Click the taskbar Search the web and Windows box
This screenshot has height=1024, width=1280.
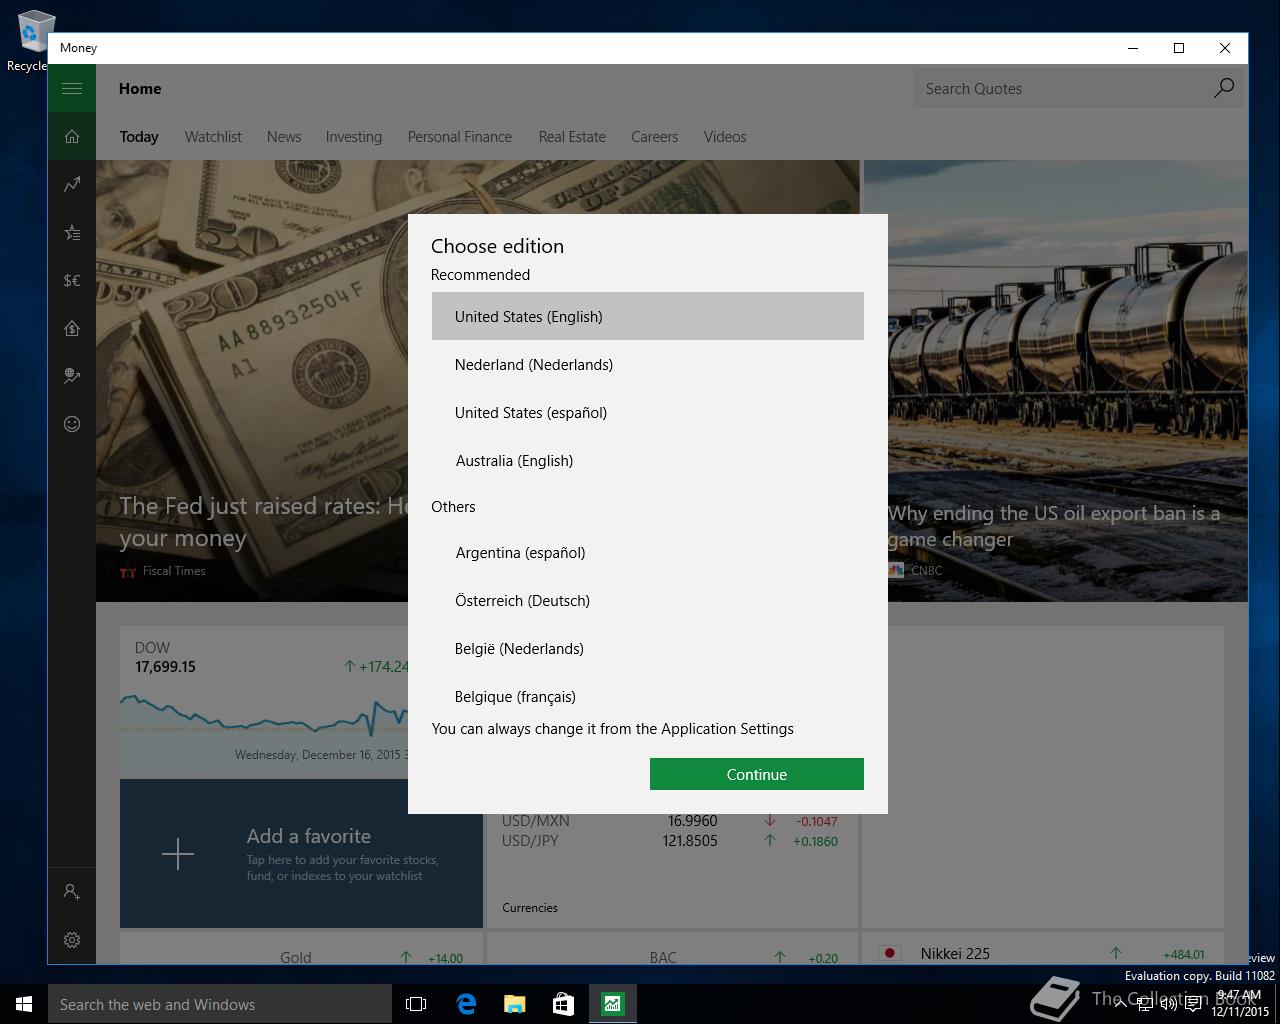220,1004
